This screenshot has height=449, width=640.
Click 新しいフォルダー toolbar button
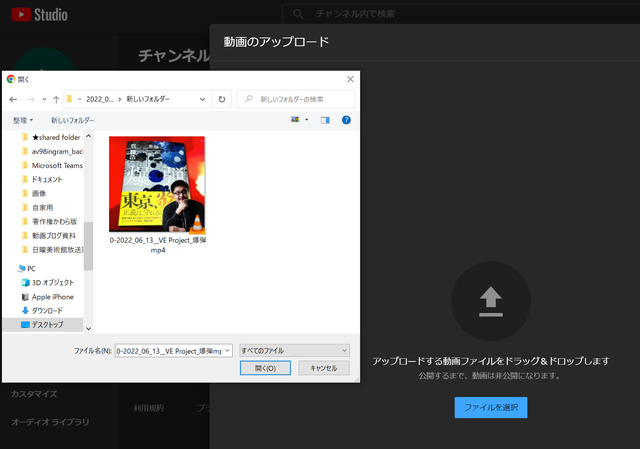click(72, 120)
